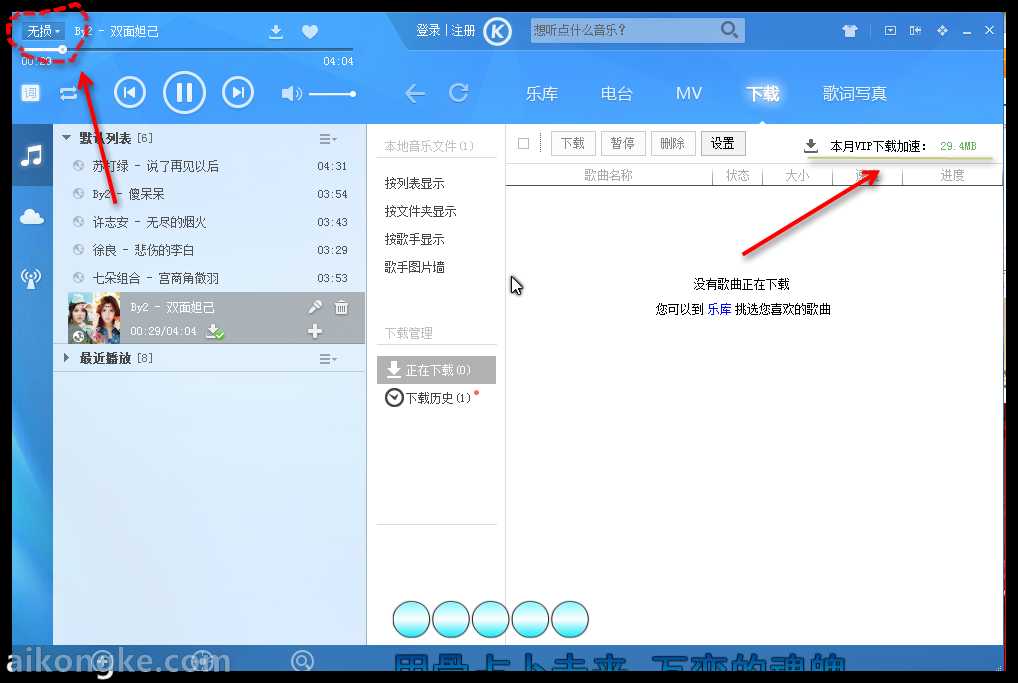
Task: Click the cloud music sidebar icon
Action: pos(32,215)
